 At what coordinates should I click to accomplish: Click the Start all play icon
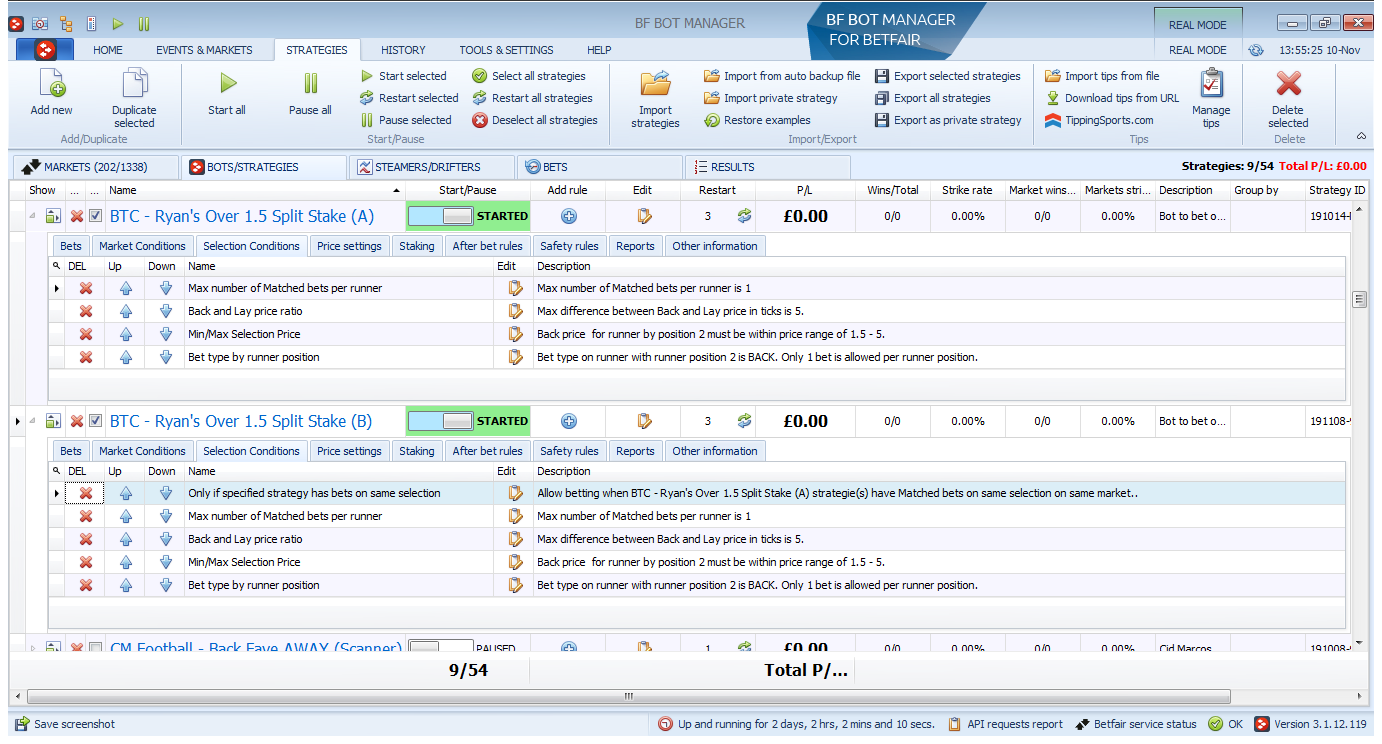point(227,84)
